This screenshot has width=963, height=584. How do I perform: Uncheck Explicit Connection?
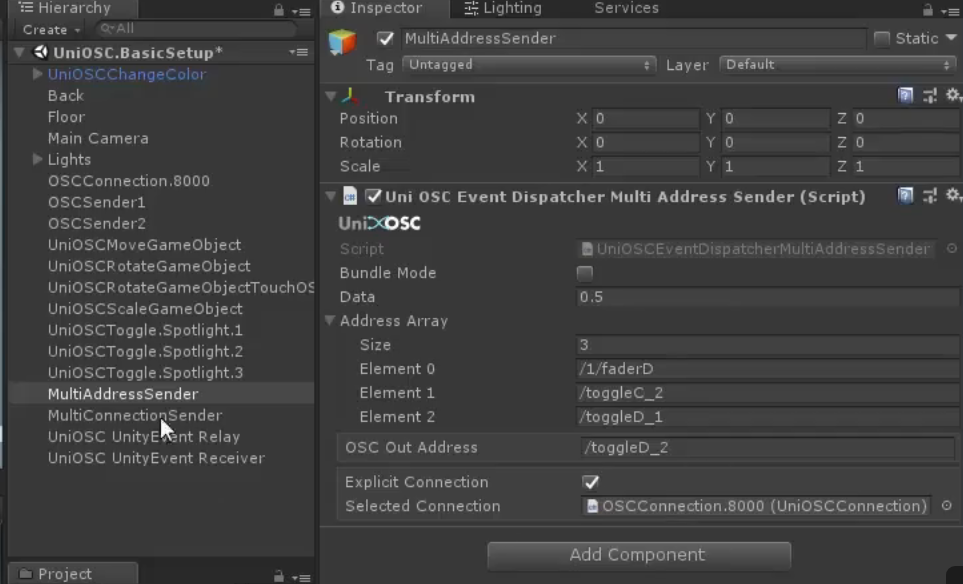(x=591, y=482)
